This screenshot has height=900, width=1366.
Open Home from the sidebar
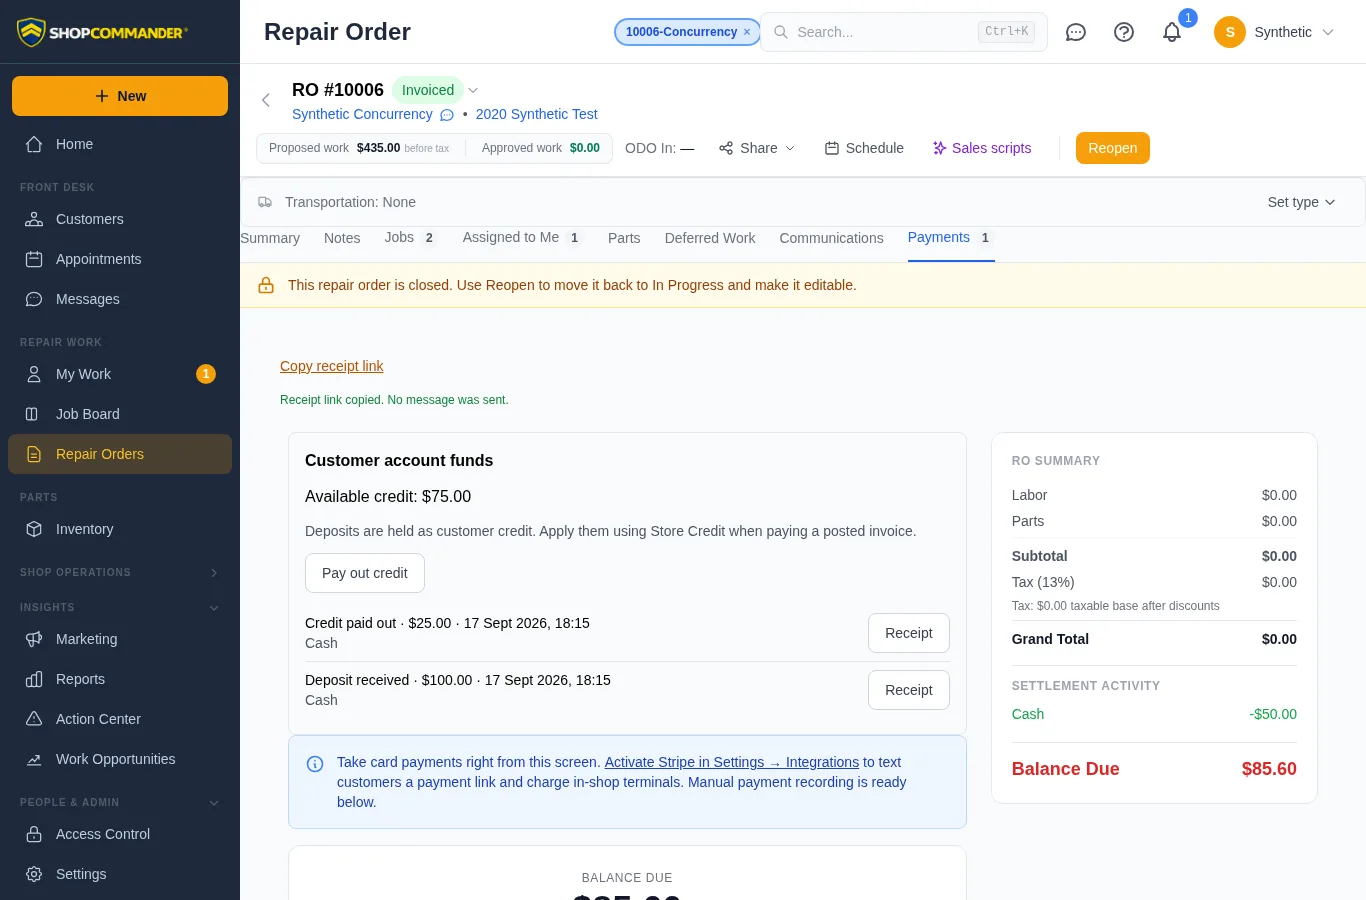[120, 144]
